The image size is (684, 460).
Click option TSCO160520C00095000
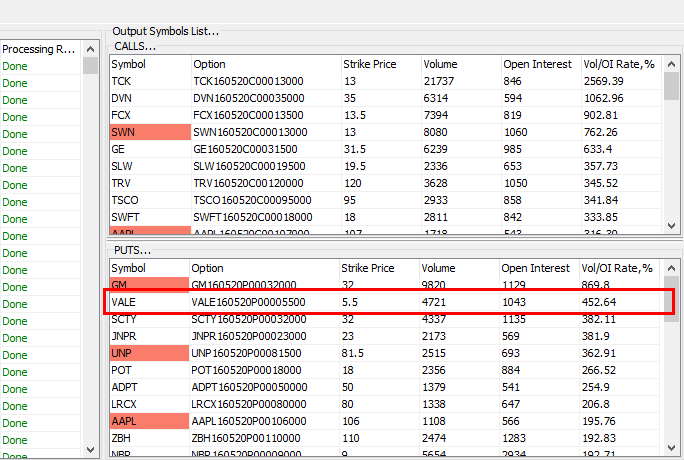click(252, 200)
